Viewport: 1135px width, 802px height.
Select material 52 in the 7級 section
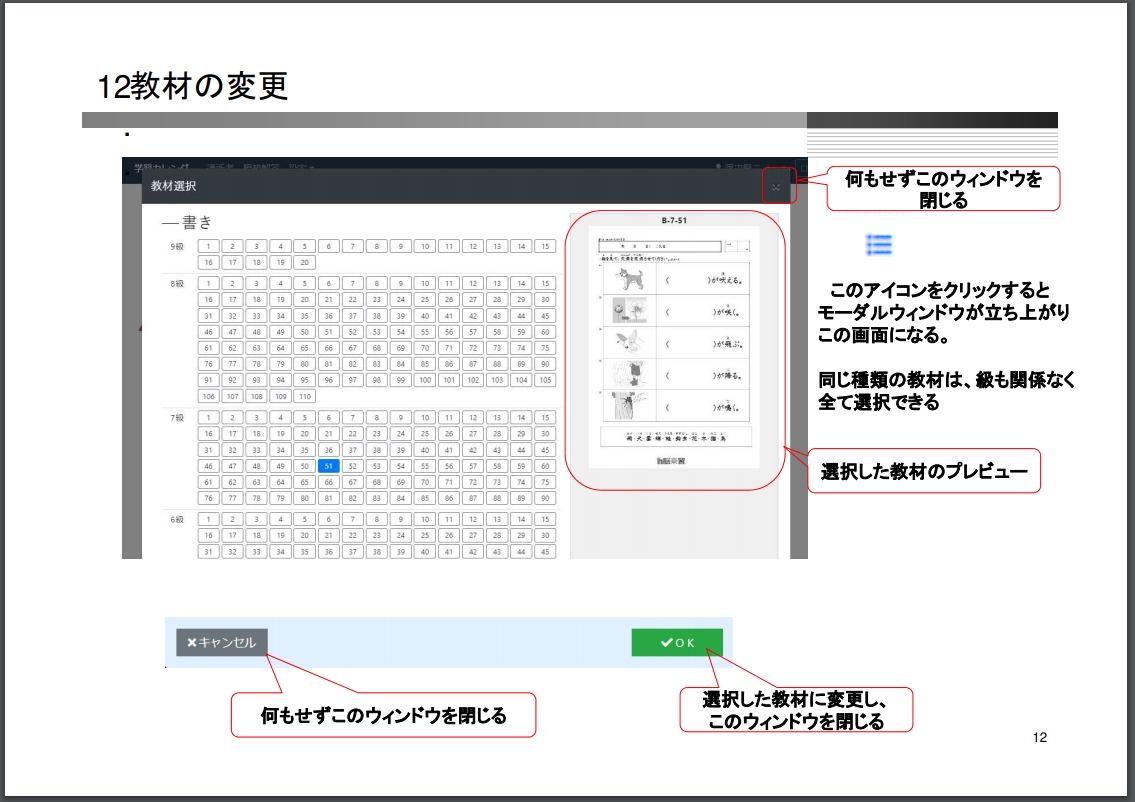click(x=353, y=466)
